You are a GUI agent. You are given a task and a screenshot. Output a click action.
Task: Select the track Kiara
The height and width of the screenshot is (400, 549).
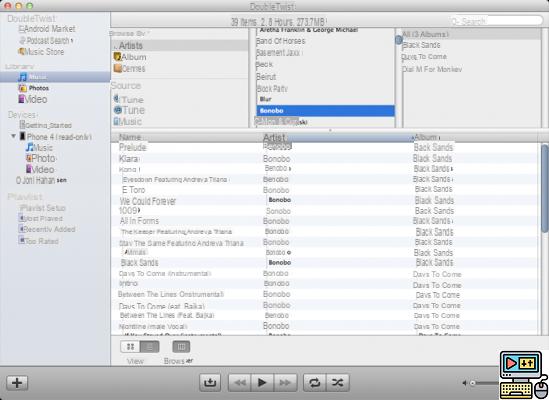click(x=128, y=159)
